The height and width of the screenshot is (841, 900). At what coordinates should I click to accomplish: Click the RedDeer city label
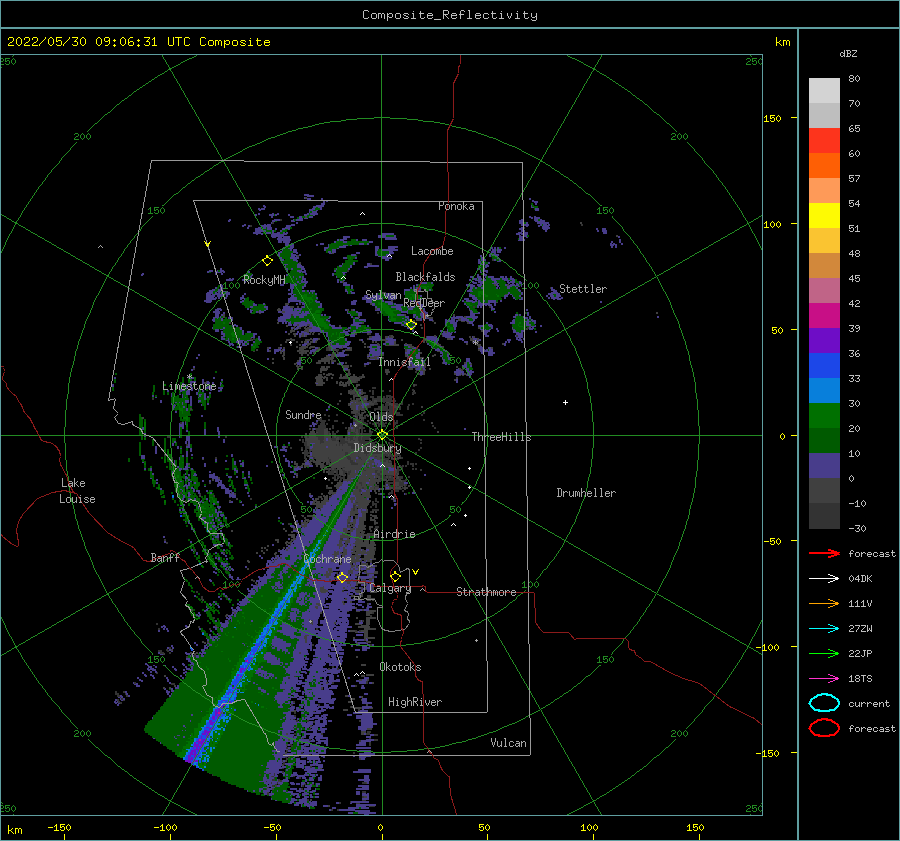click(424, 303)
